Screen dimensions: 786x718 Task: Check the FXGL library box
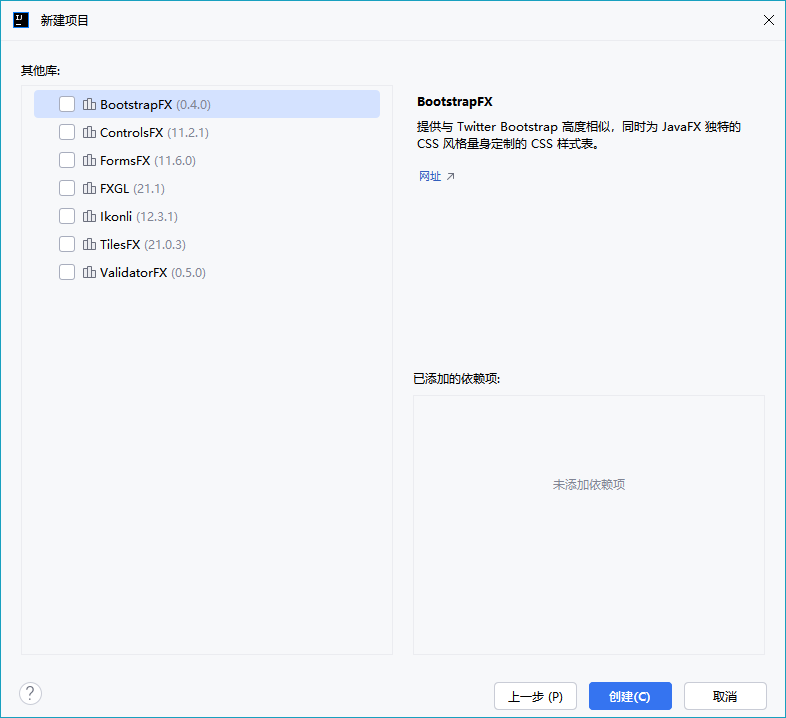click(67, 189)
